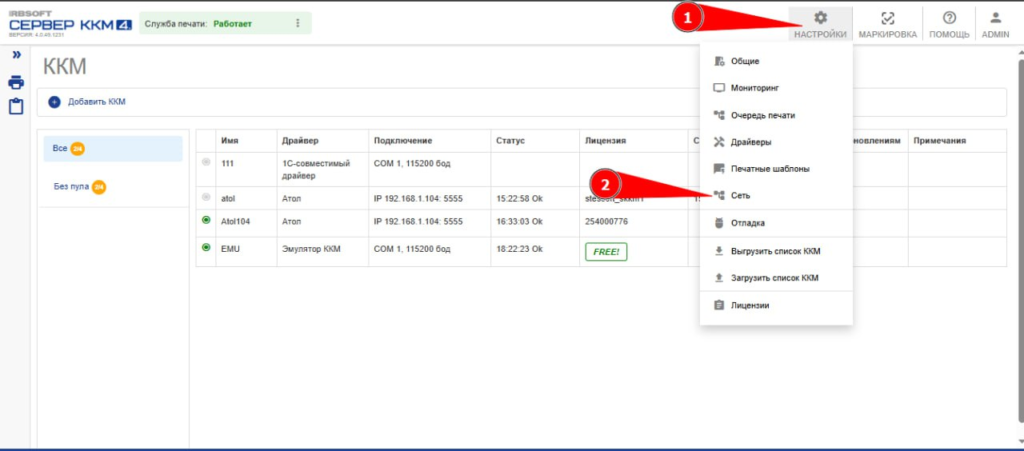Select the radio button for Atol104 row
1024x451 pixels.
click(206, 220)
